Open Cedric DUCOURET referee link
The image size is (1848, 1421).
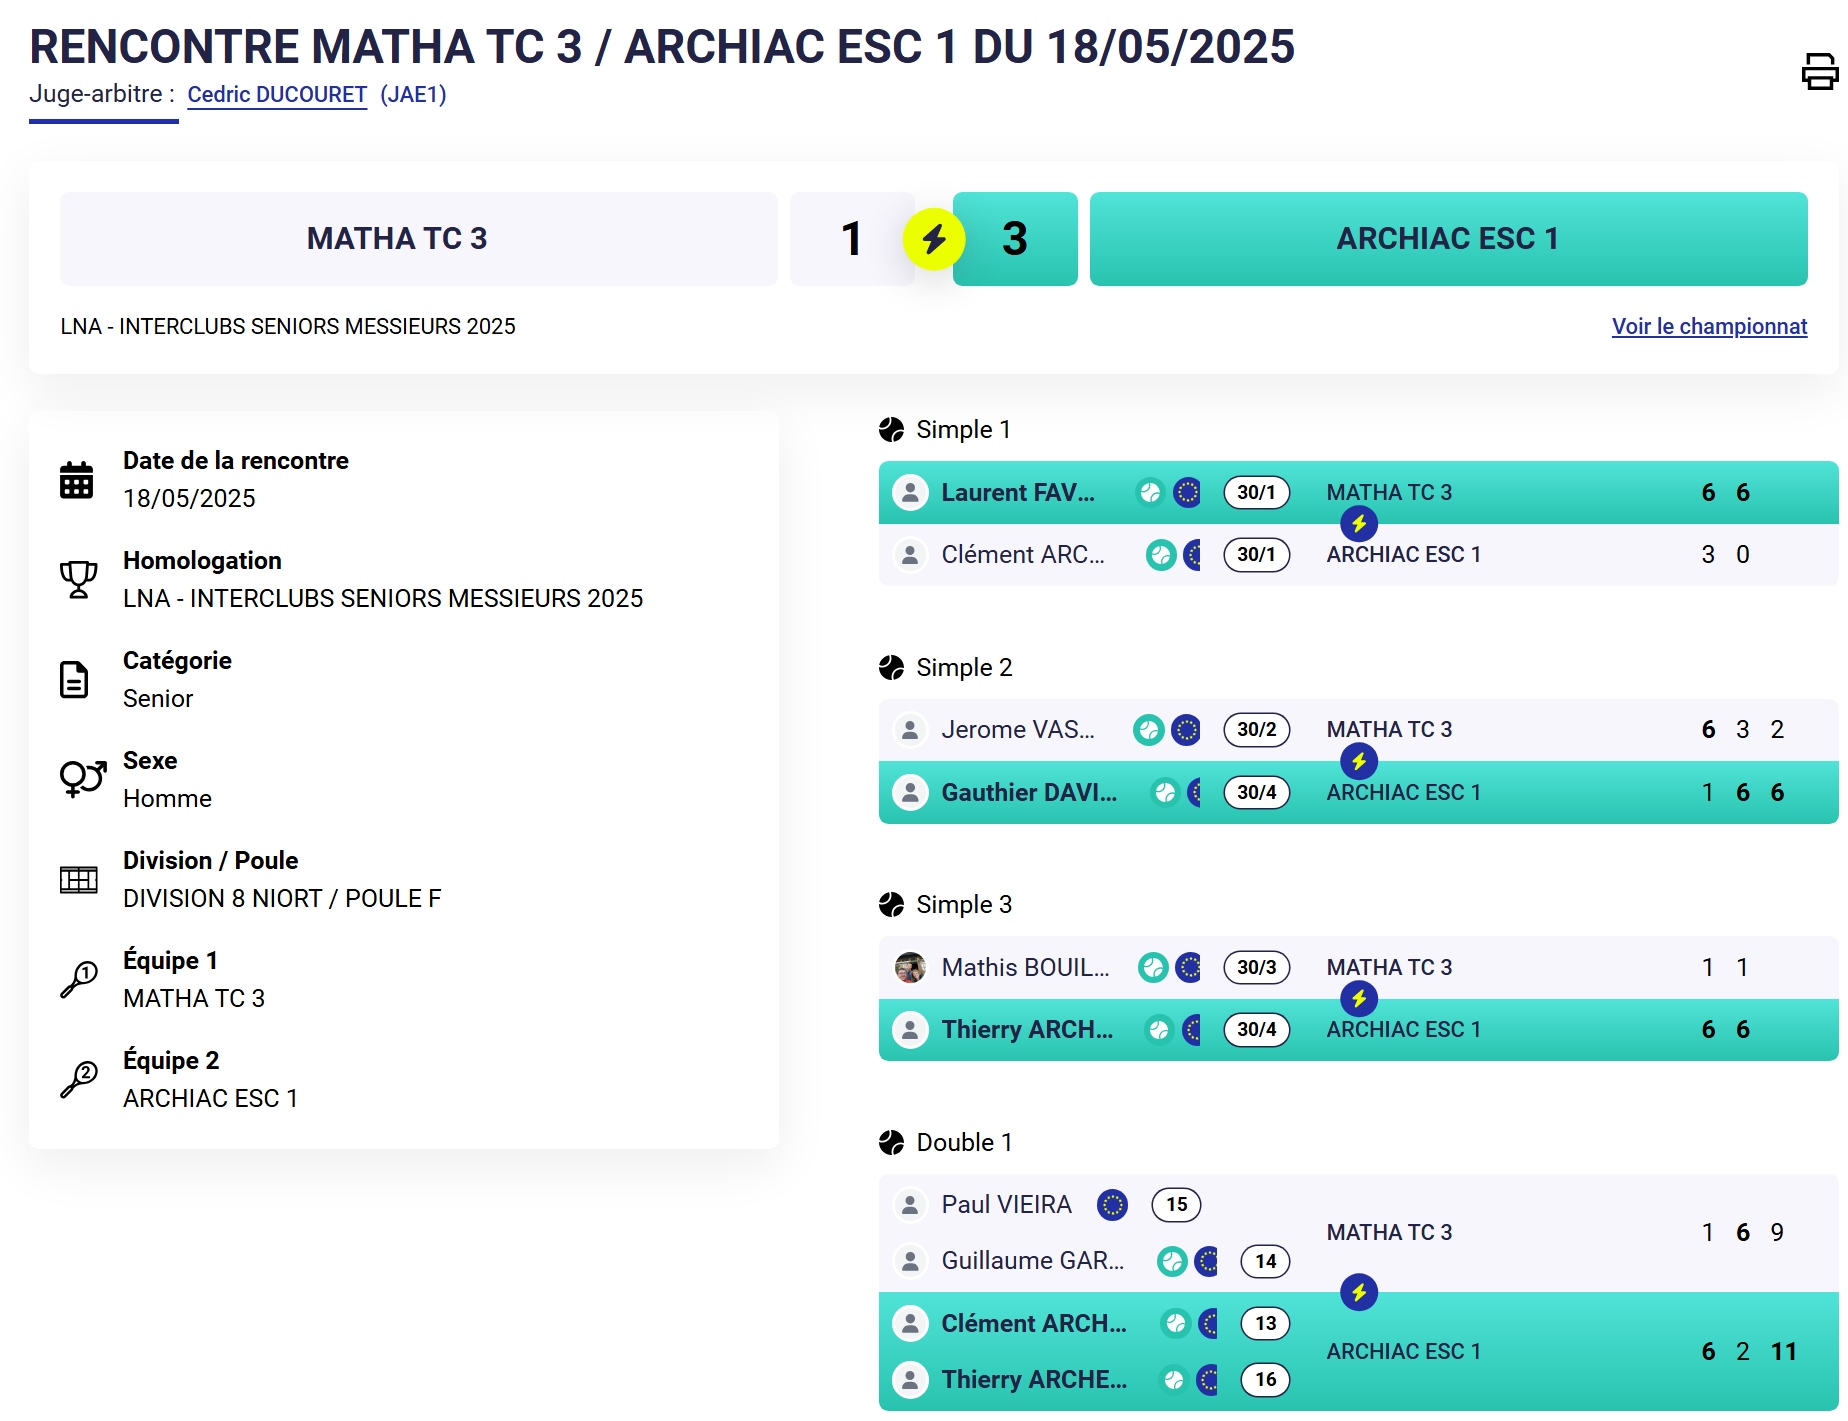277,94
